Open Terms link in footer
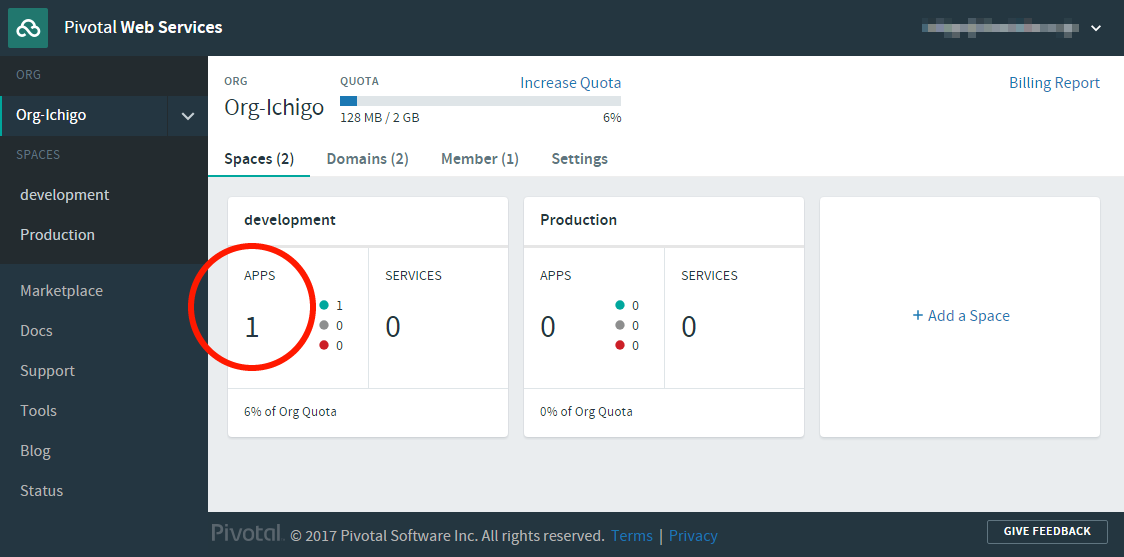 pos(632,535)
